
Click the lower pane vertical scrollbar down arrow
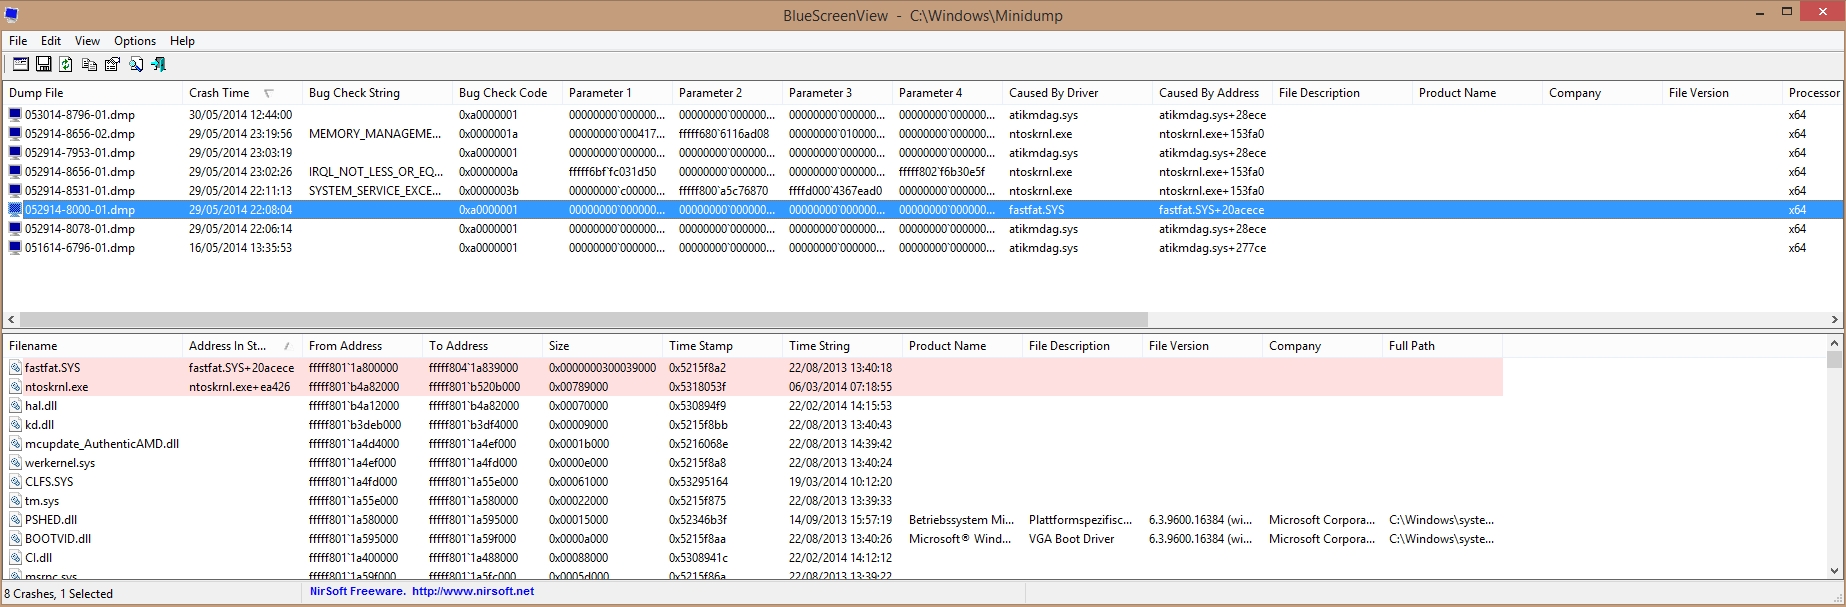point(1834,571)
